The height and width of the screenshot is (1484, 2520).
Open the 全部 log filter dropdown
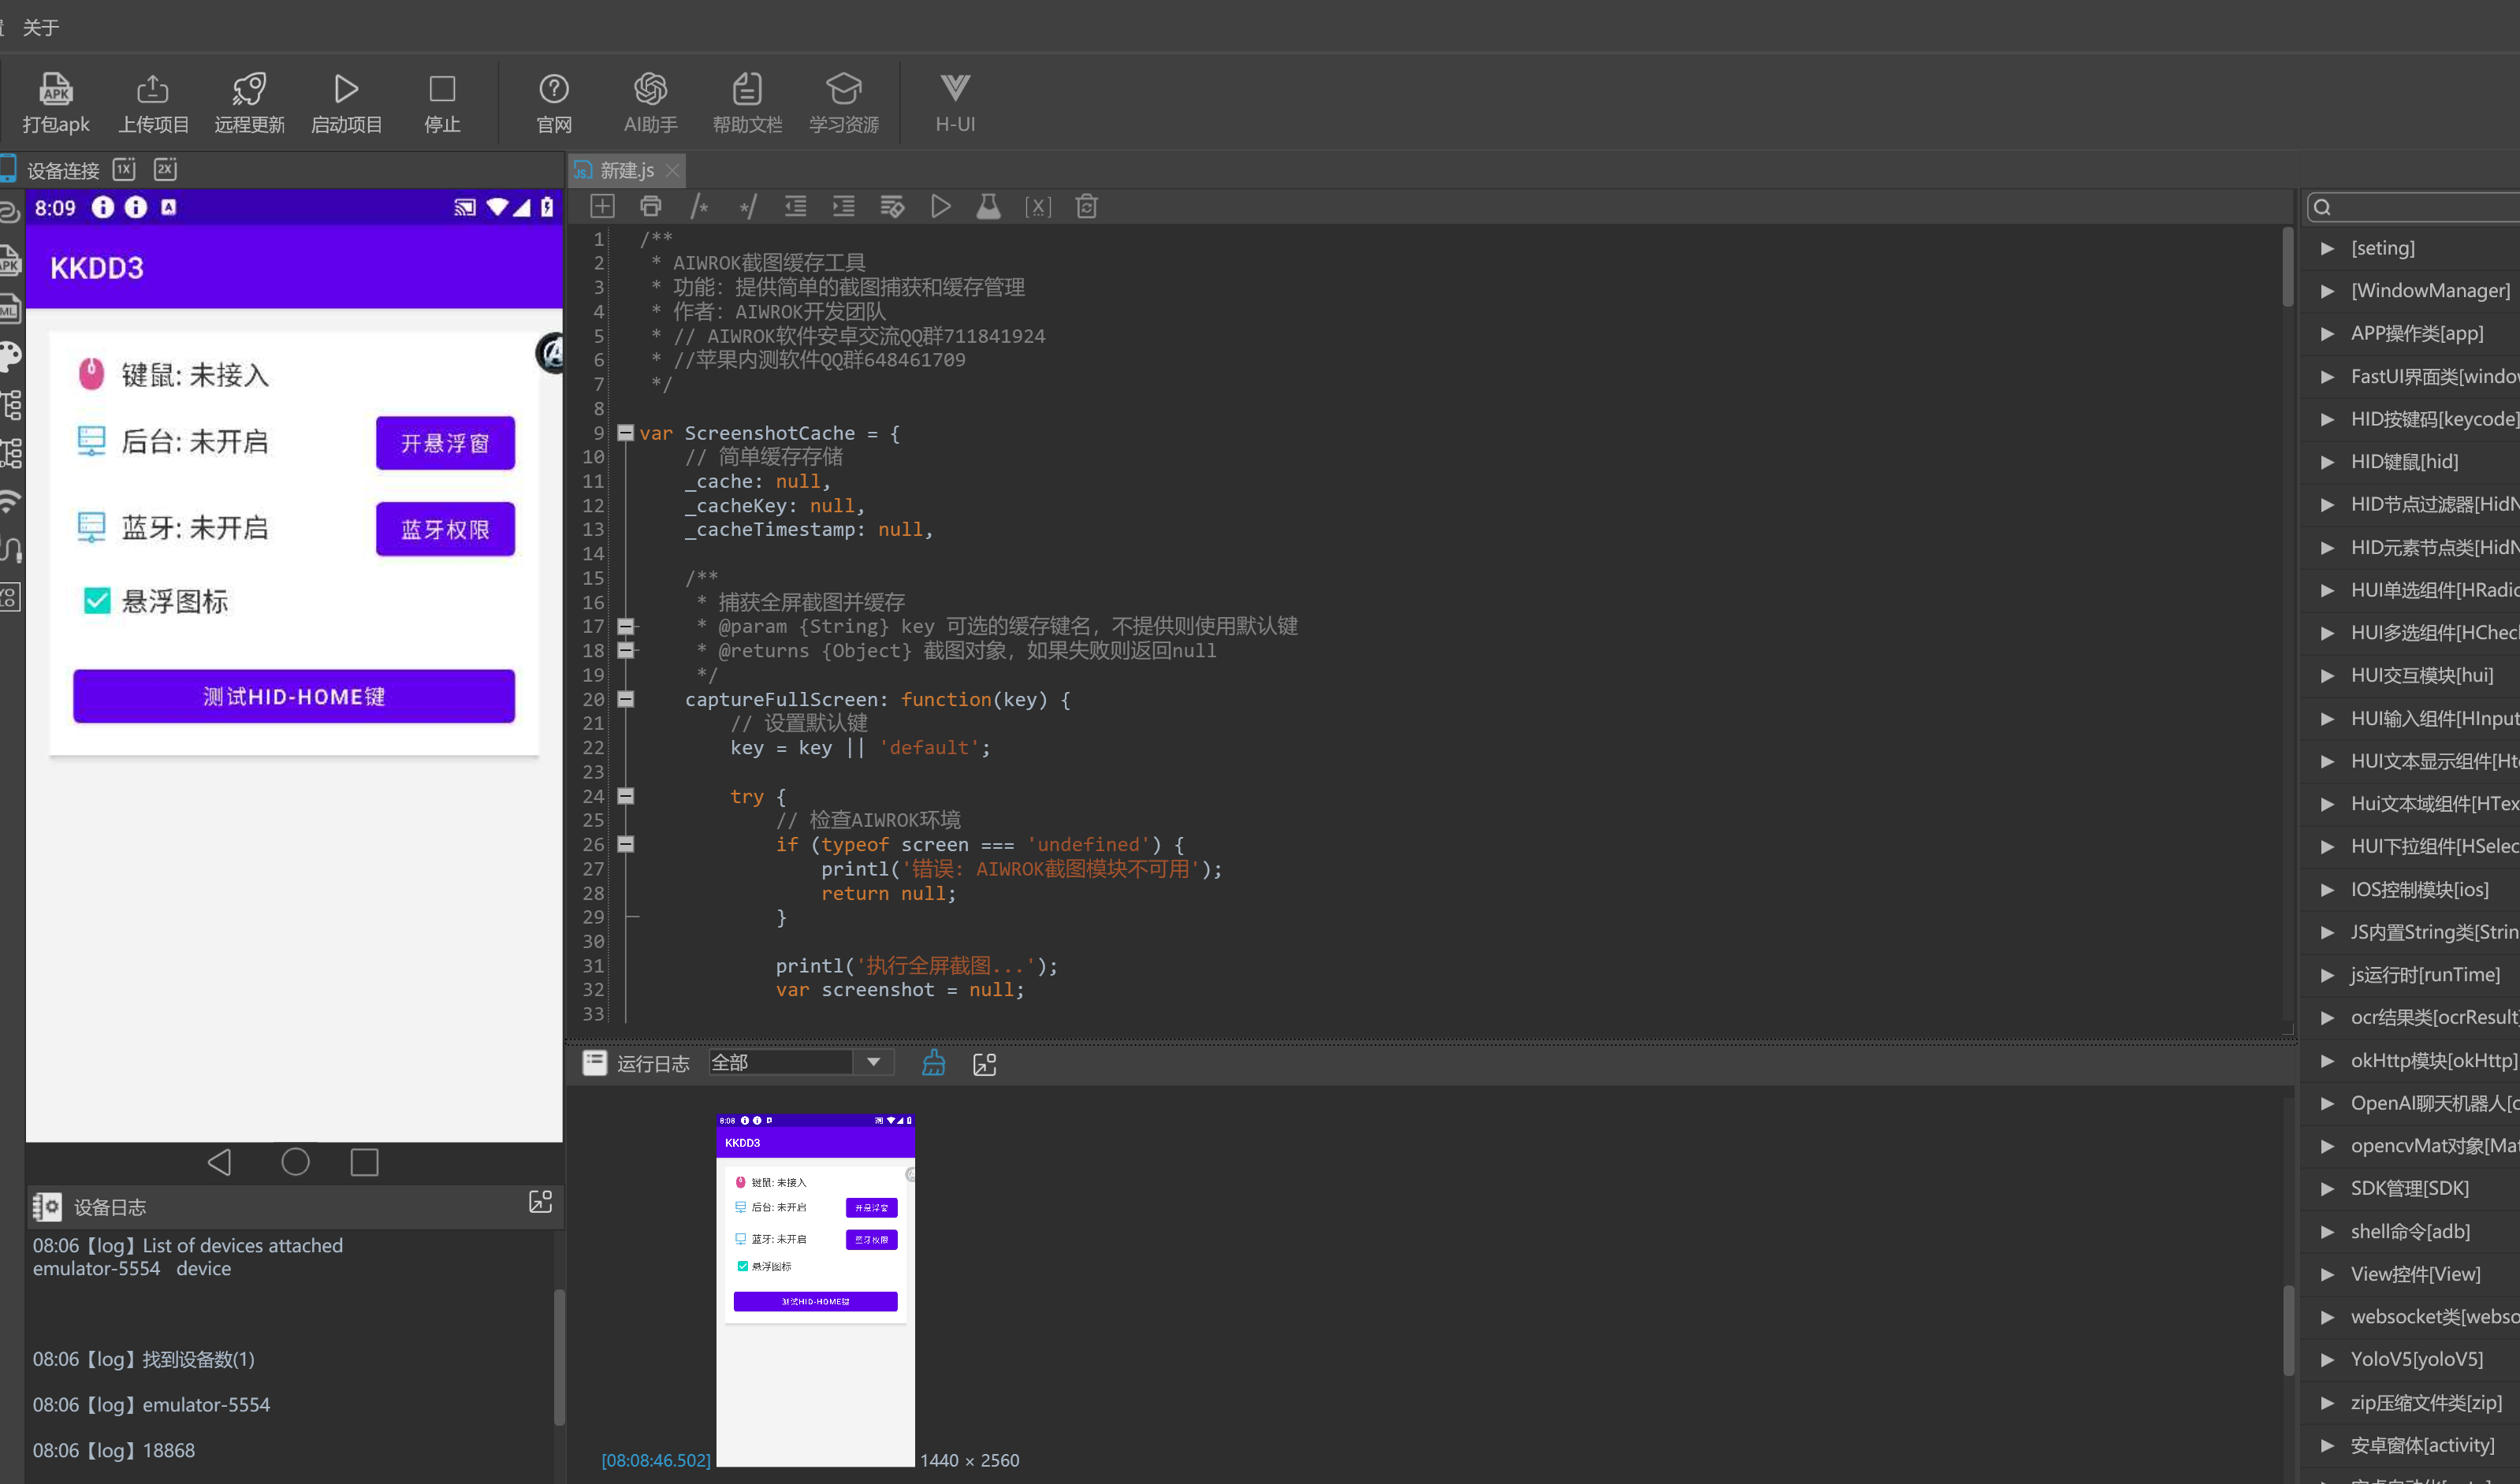873,1062
